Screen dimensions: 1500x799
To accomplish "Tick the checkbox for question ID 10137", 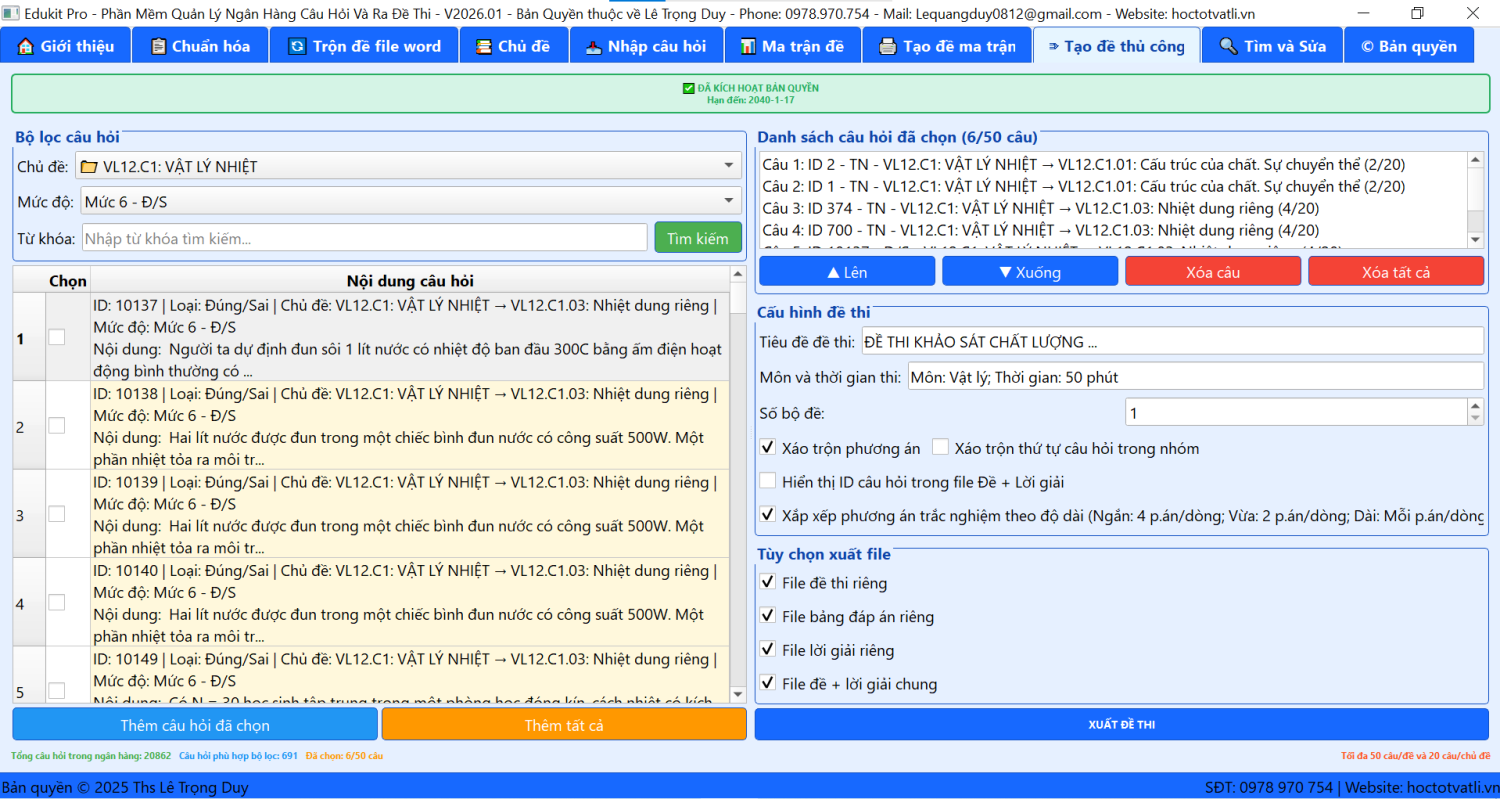I will pos(57,337).
